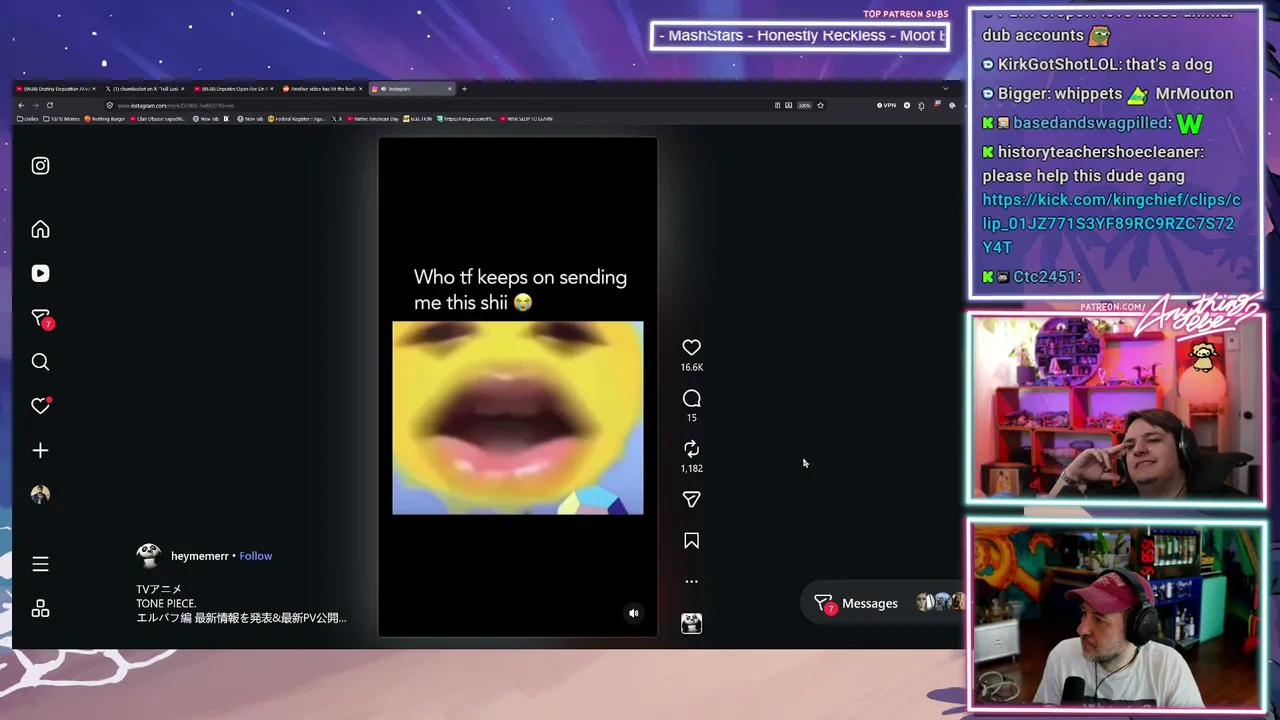Image resolution: width=1280 pixels, height=720 pixels.
Task: Follow the heymemerr account
Action: (x=256, y=556)
